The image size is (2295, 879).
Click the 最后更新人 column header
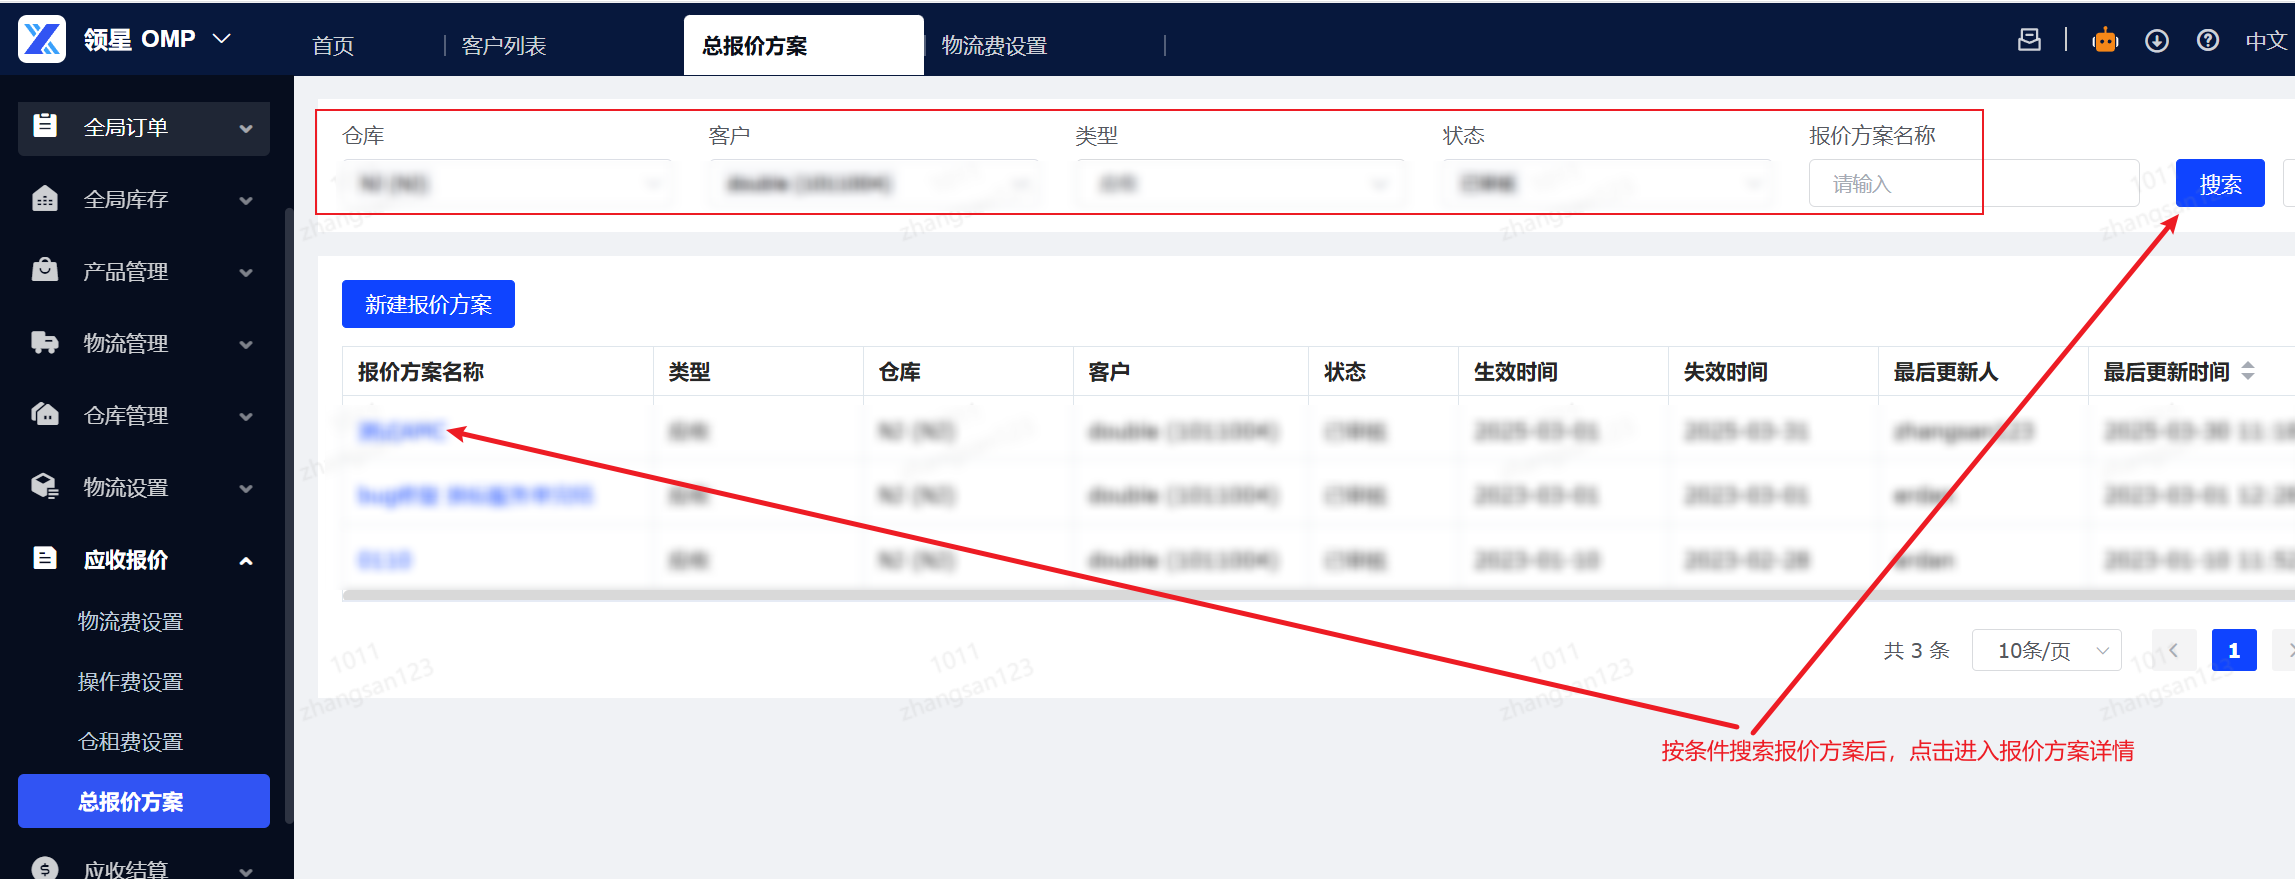[1946, 372]
